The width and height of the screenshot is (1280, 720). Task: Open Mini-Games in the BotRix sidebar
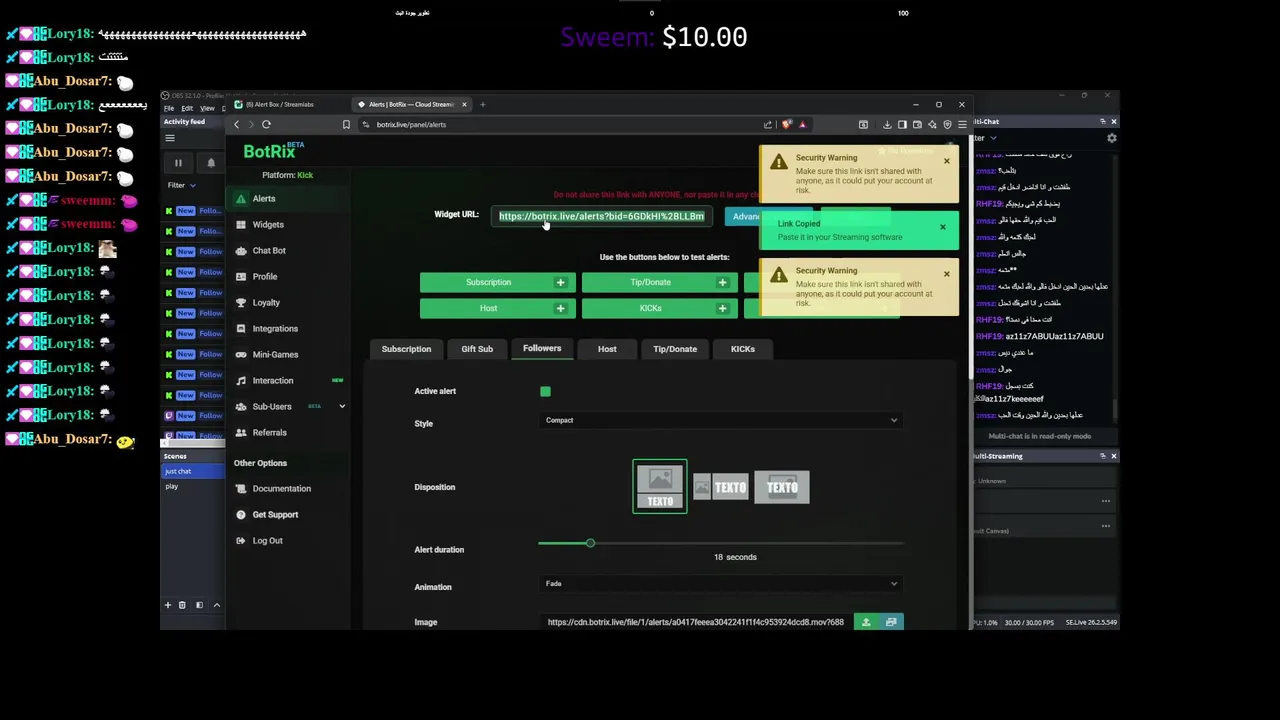(x=287, y=355)
